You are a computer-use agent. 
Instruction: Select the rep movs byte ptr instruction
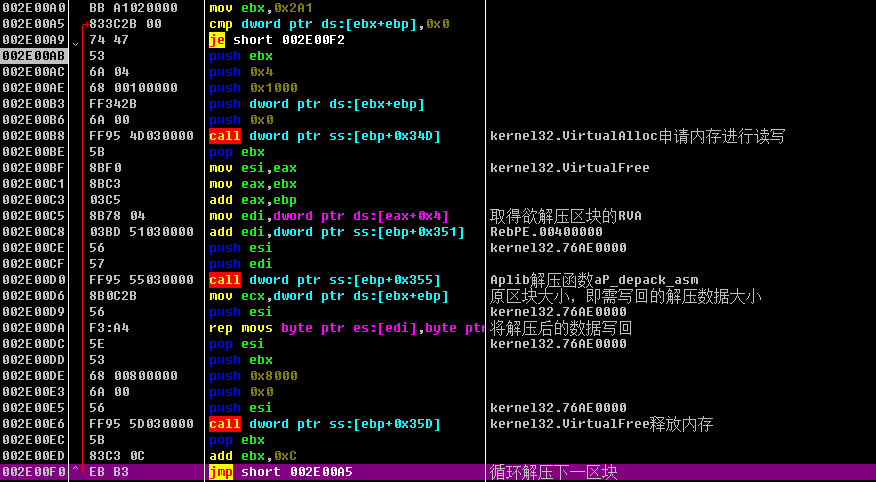(x=346, y=328)
